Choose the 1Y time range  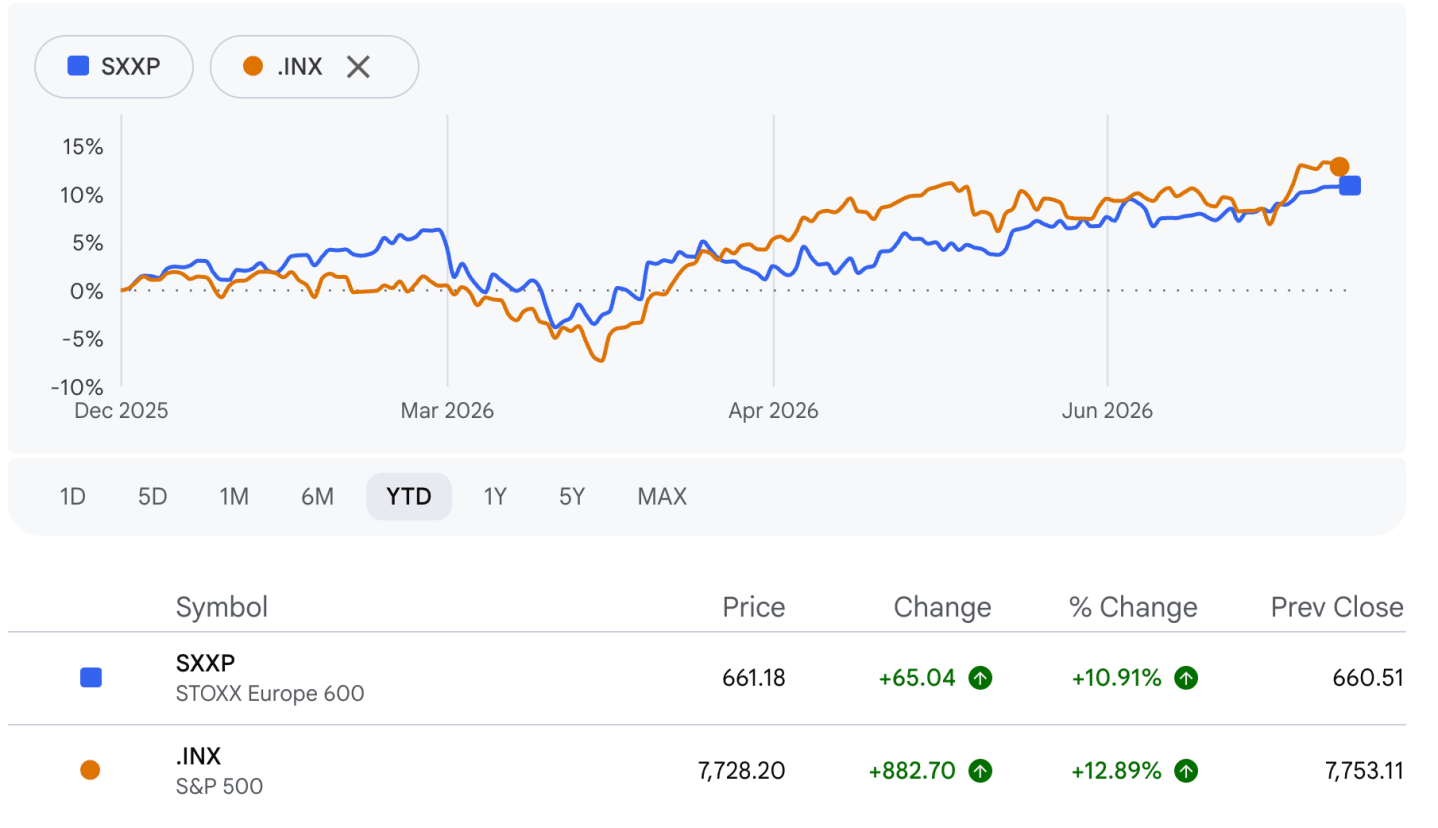[x=495, y=496]
